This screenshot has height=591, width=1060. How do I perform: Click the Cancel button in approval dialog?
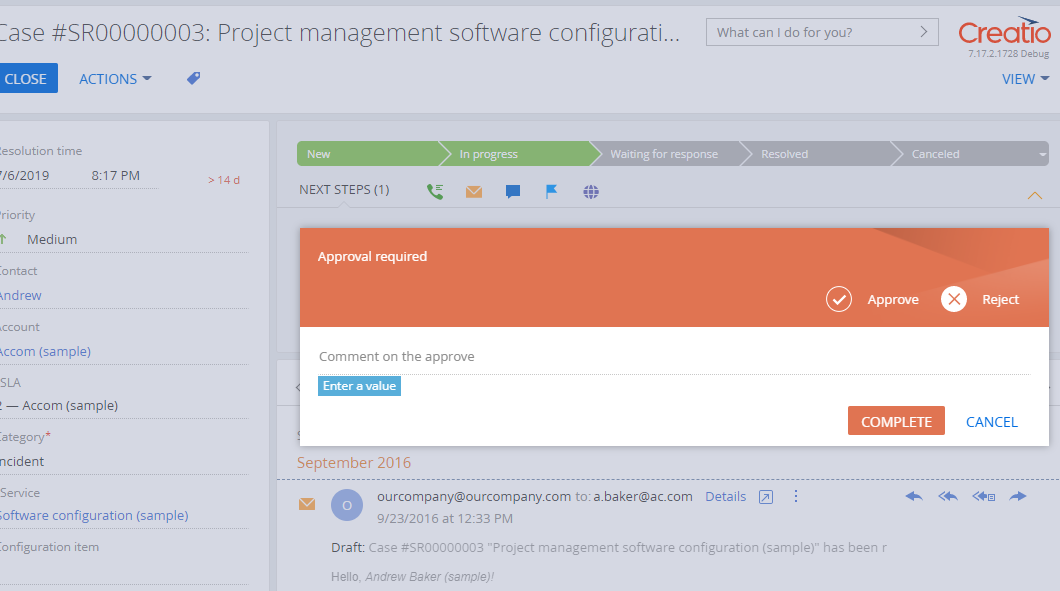coord(991,422)
